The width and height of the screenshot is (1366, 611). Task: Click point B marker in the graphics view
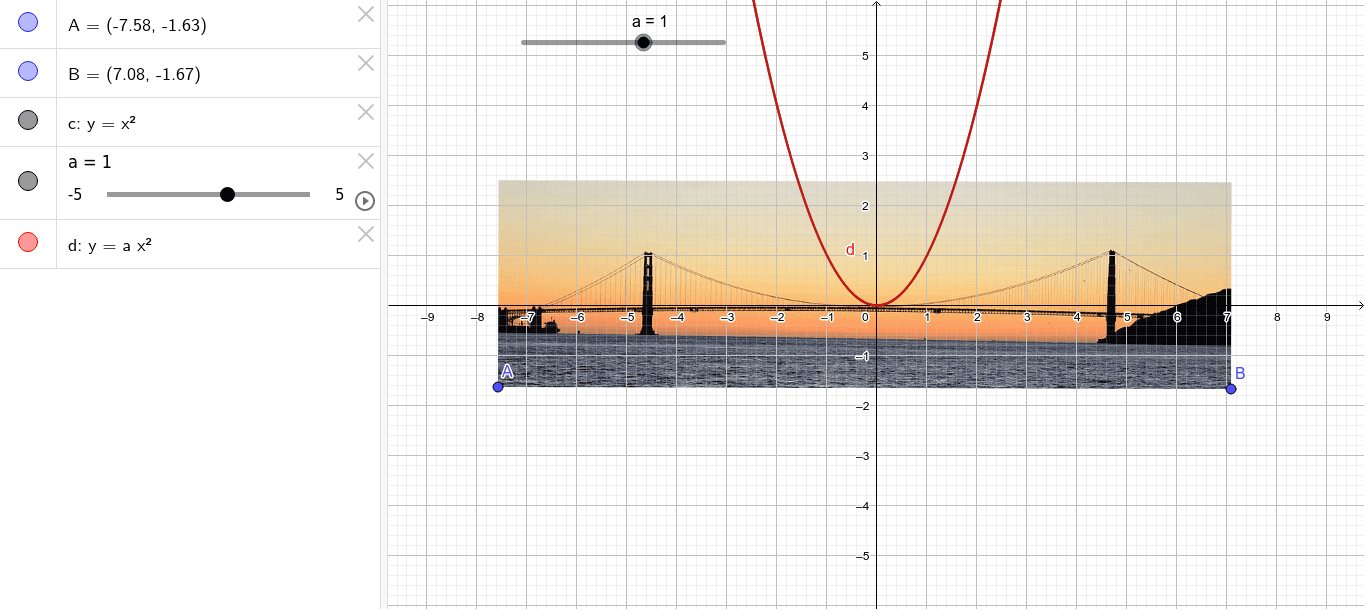tap(1231, 388)
